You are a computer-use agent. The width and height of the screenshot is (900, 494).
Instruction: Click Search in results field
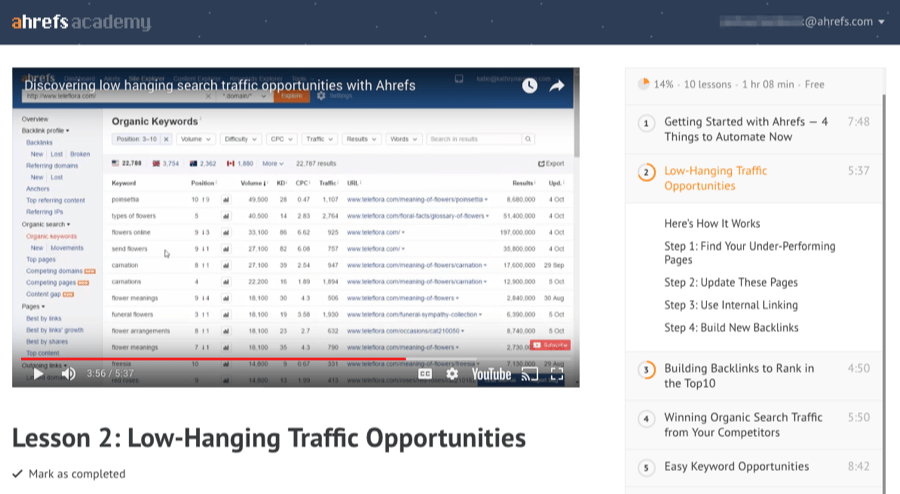475,139
